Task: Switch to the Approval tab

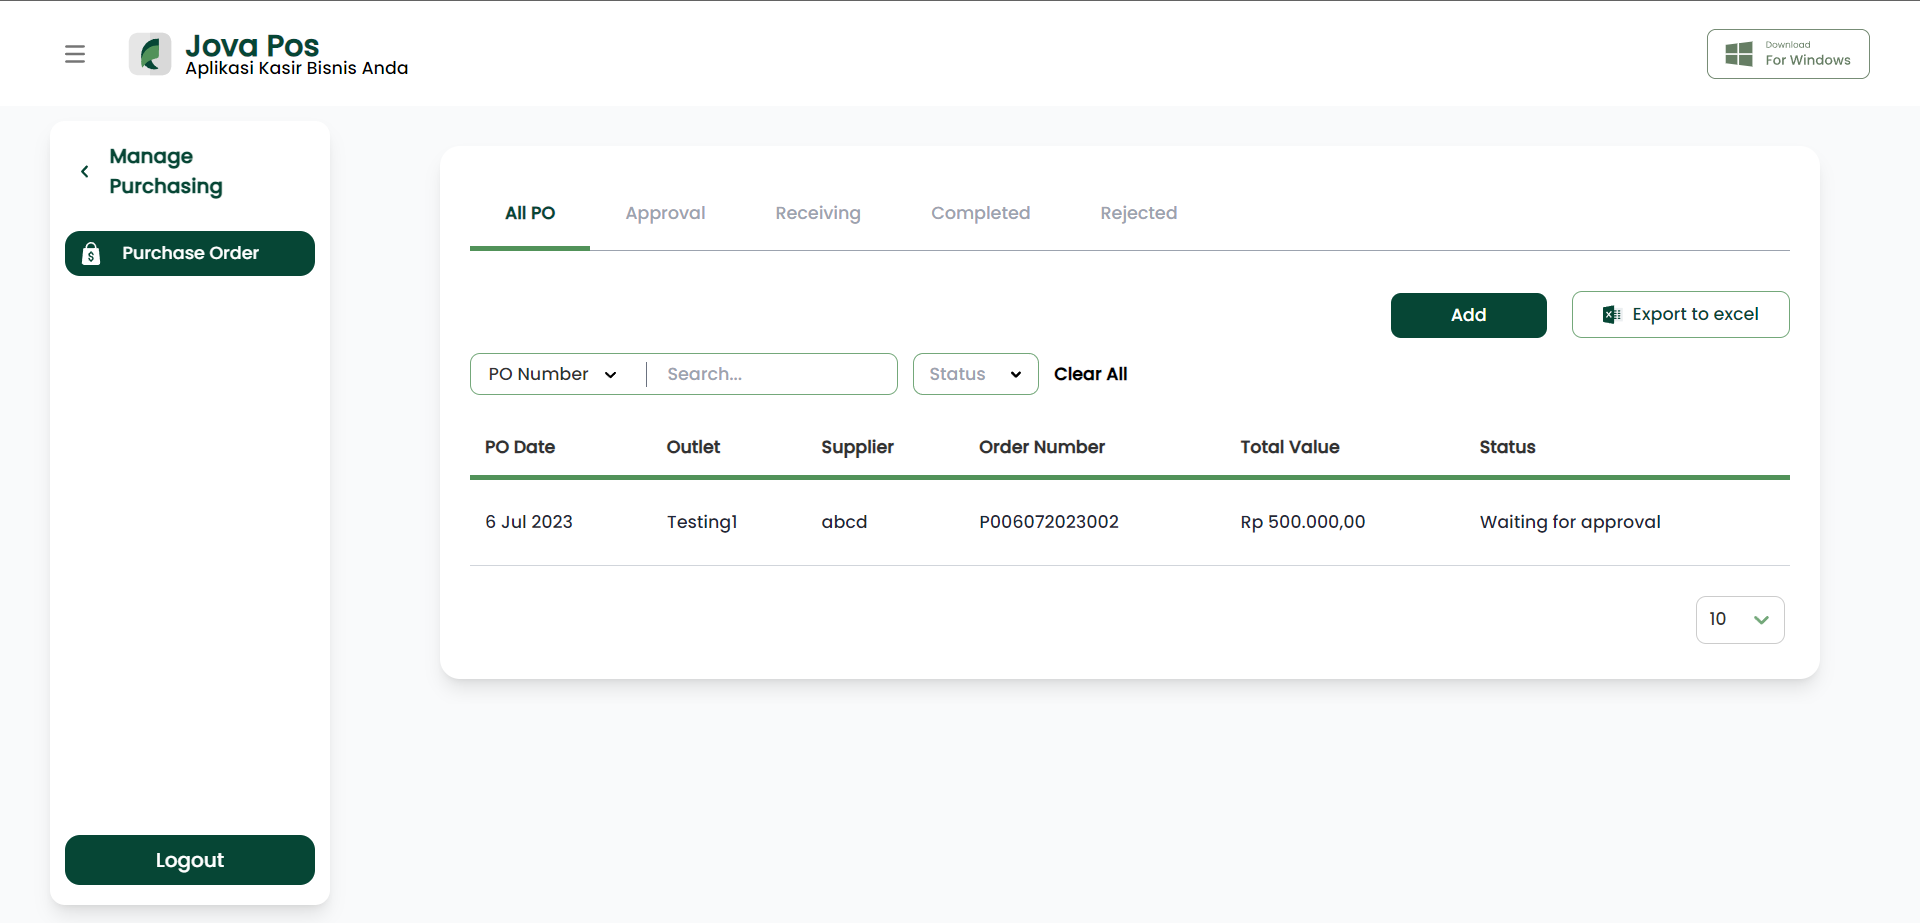Action: click(665, 213)
